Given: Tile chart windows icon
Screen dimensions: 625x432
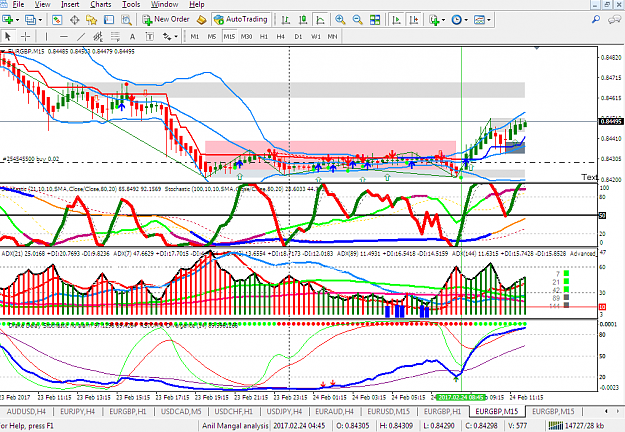Looking at the screenshot, I should pyautogui.click(x=375, y=20).
